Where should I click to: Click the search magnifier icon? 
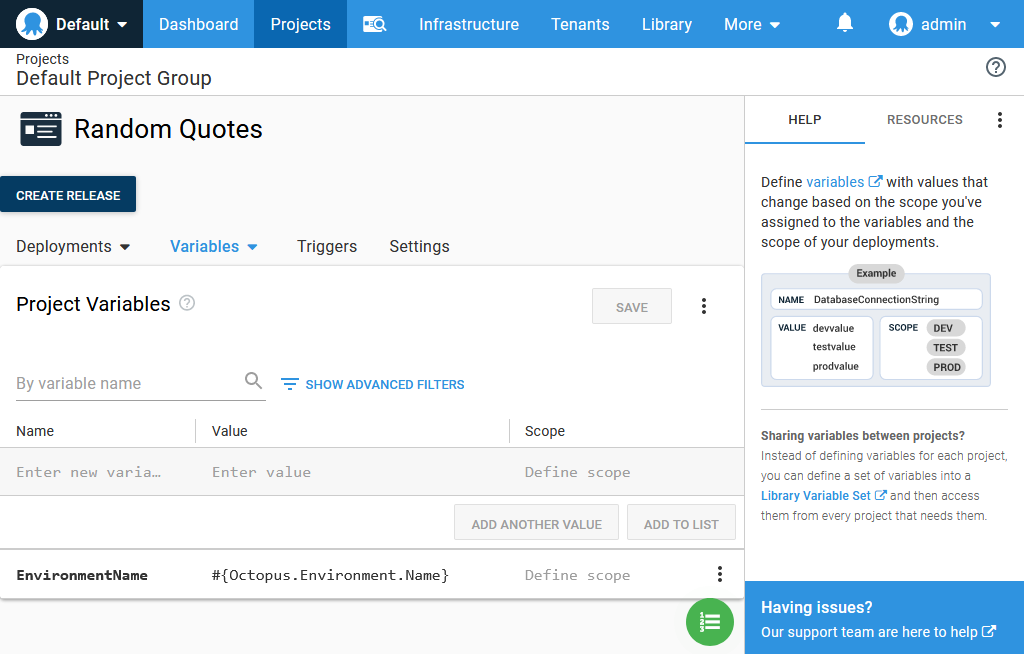253,380
